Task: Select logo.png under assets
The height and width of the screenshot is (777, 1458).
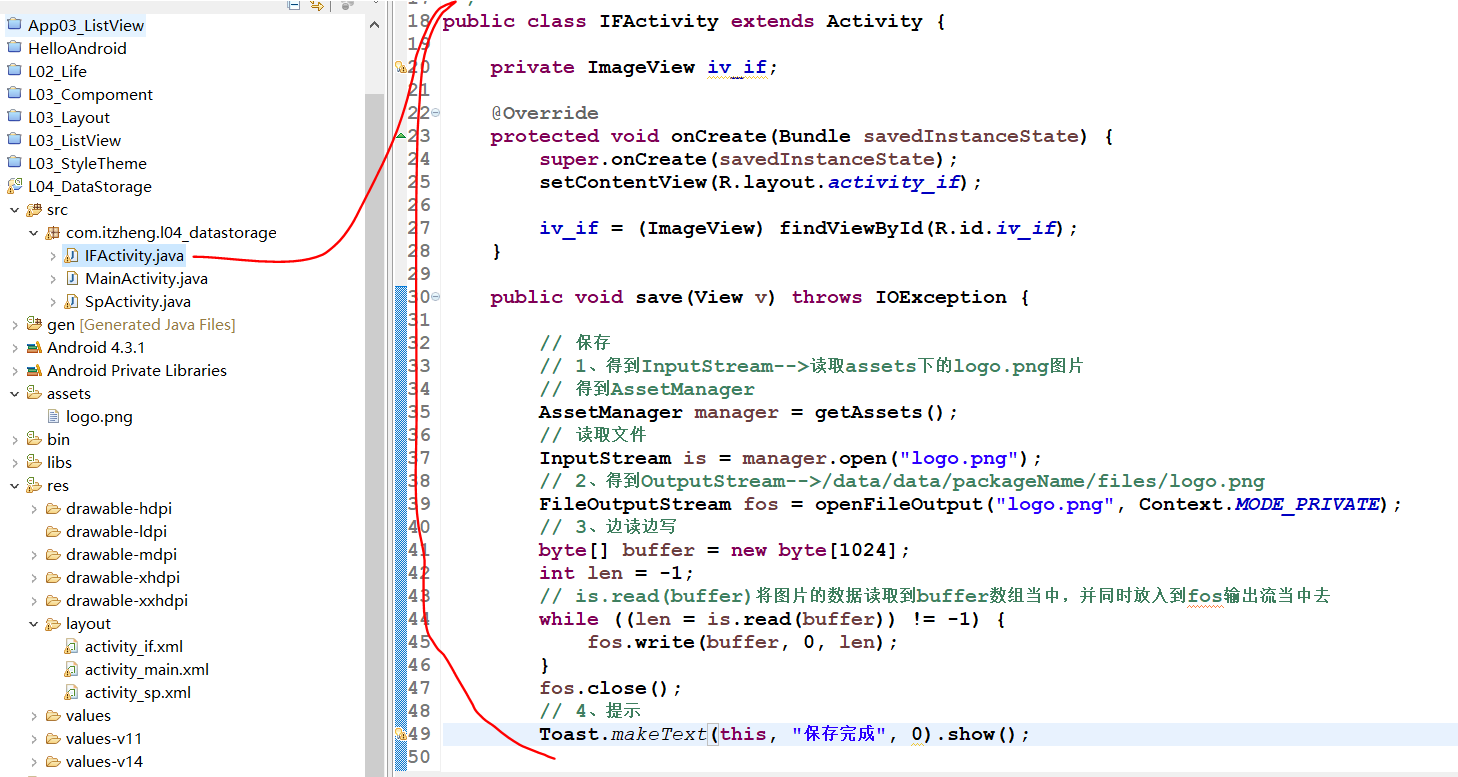Action: click(x=99, y=417)
